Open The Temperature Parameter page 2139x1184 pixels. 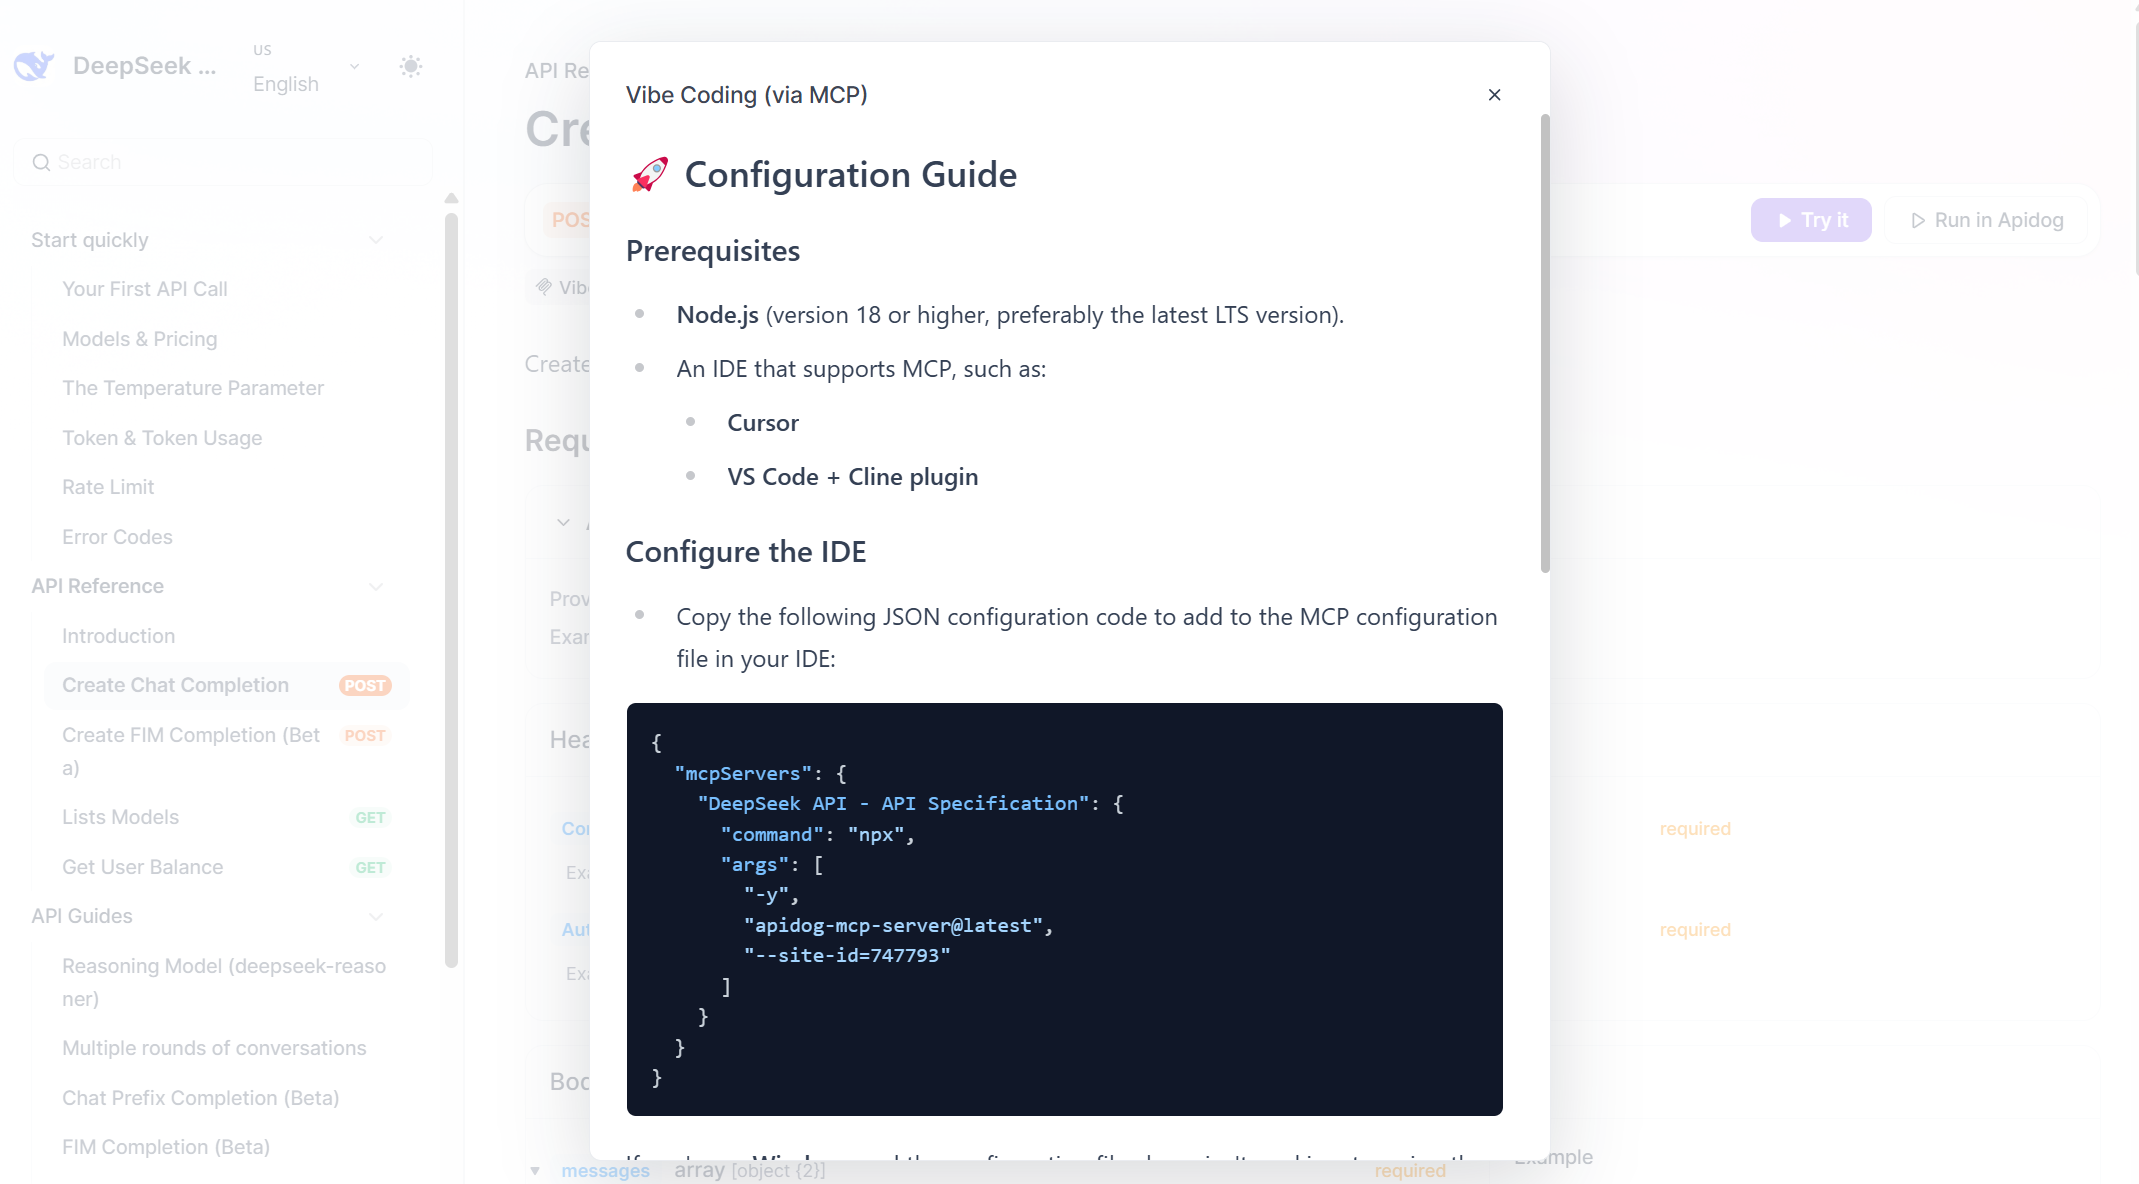[193, 388]
